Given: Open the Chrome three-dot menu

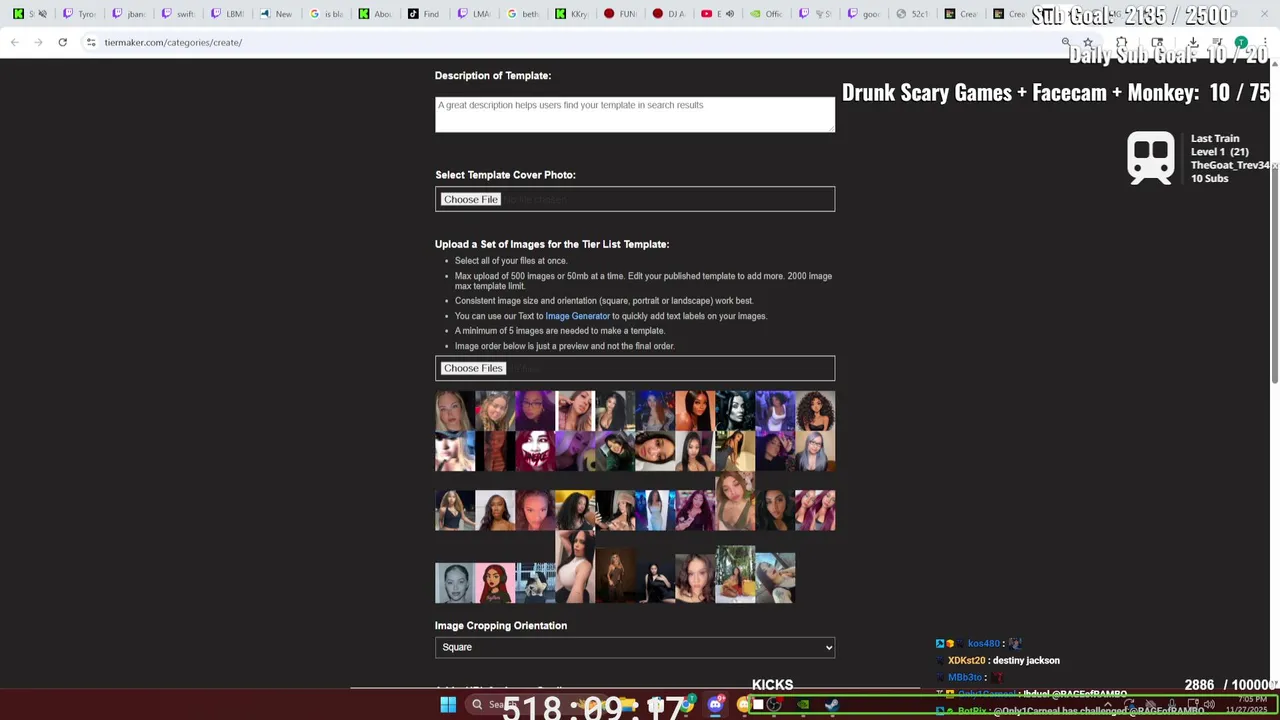Looking at the screenshot, I should tap(1265, 42).
